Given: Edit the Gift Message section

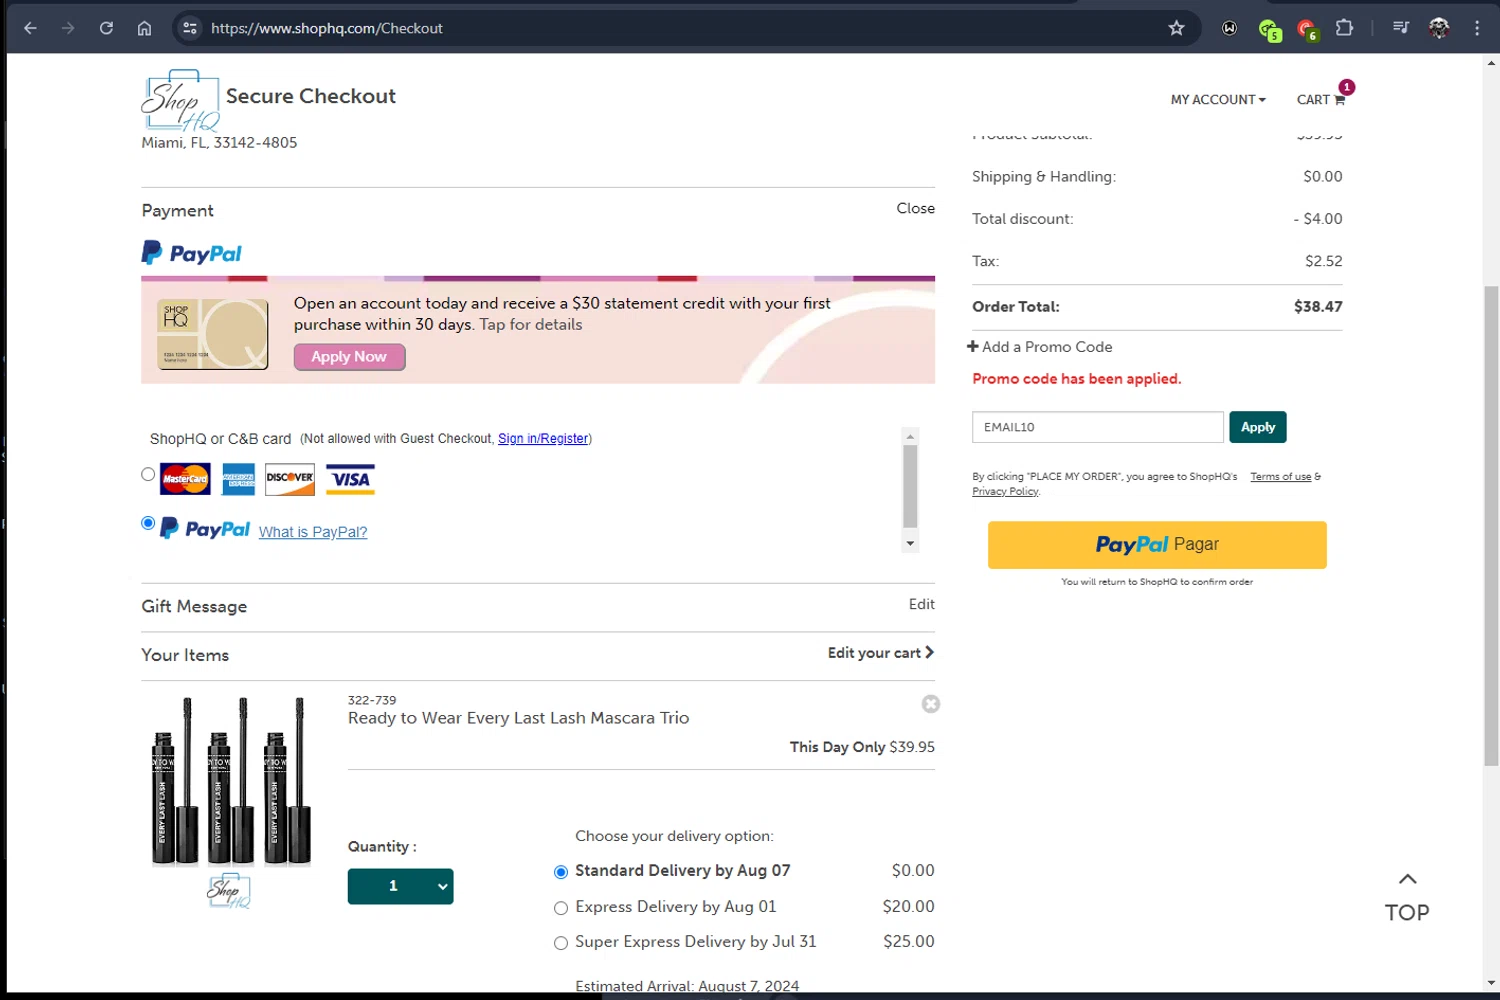Looking at the screenshot, I should pyautogui.click(x=921, y=604).
